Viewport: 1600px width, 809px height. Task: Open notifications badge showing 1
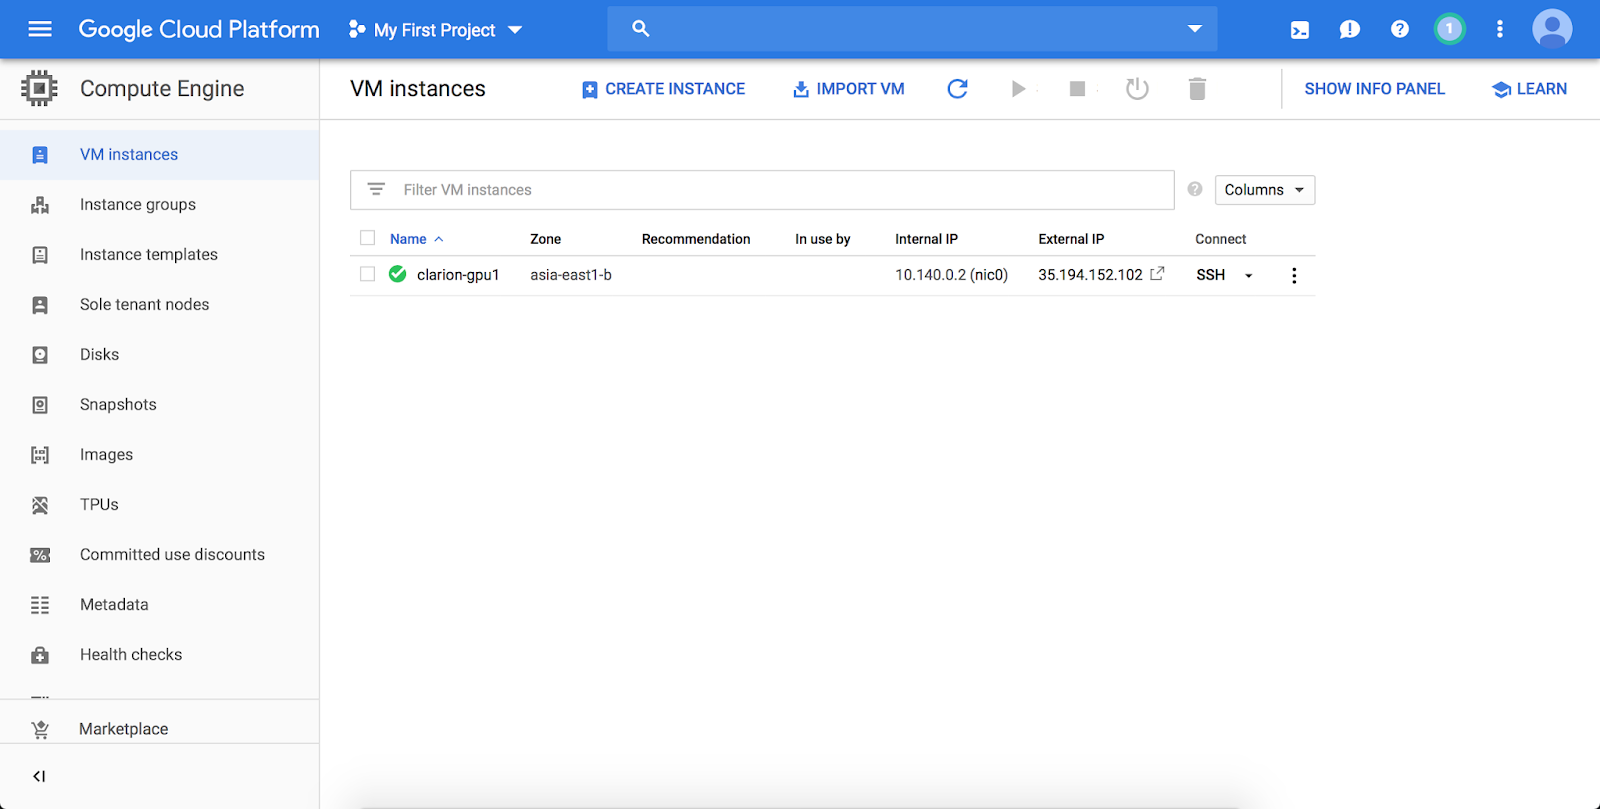(x=1450, y=29)
